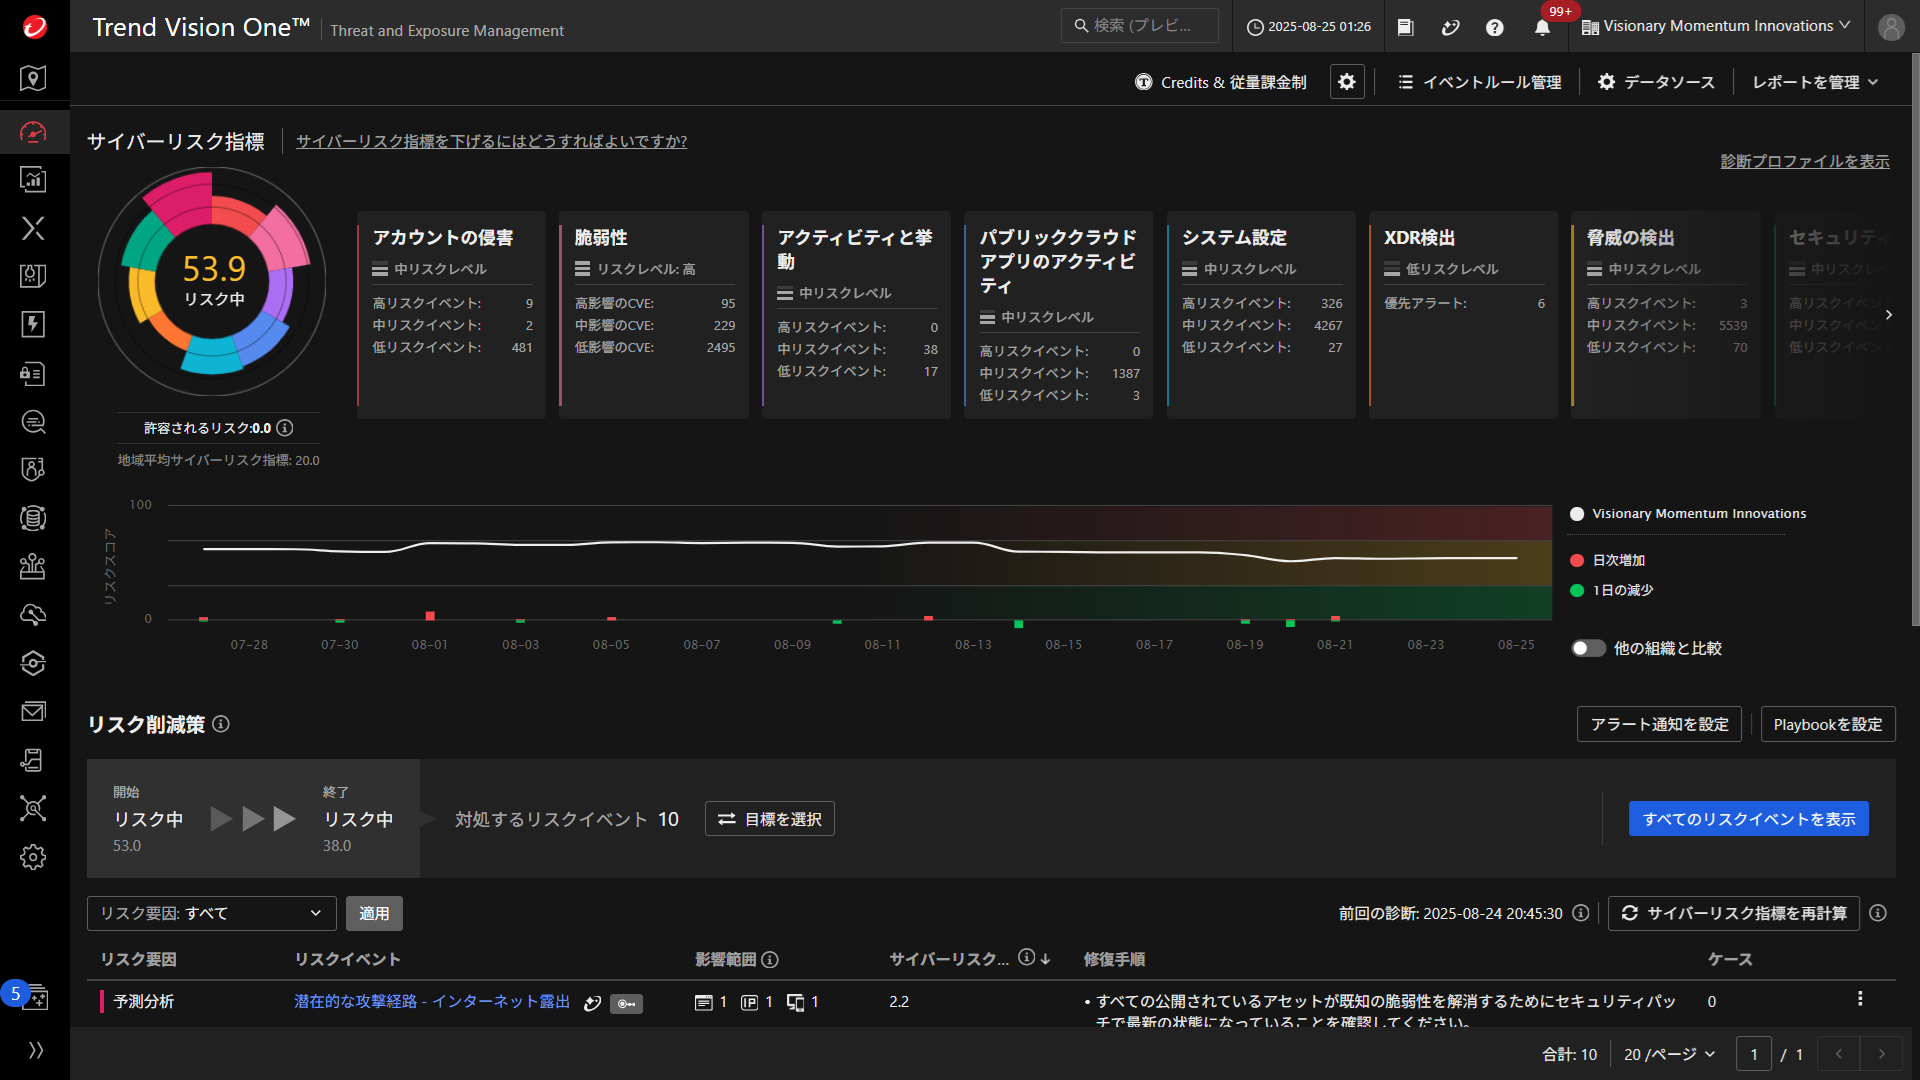
Task: Click the three-dot menu on 予測分析 row
Action: pyautogui.click(x=1860, y=998)
